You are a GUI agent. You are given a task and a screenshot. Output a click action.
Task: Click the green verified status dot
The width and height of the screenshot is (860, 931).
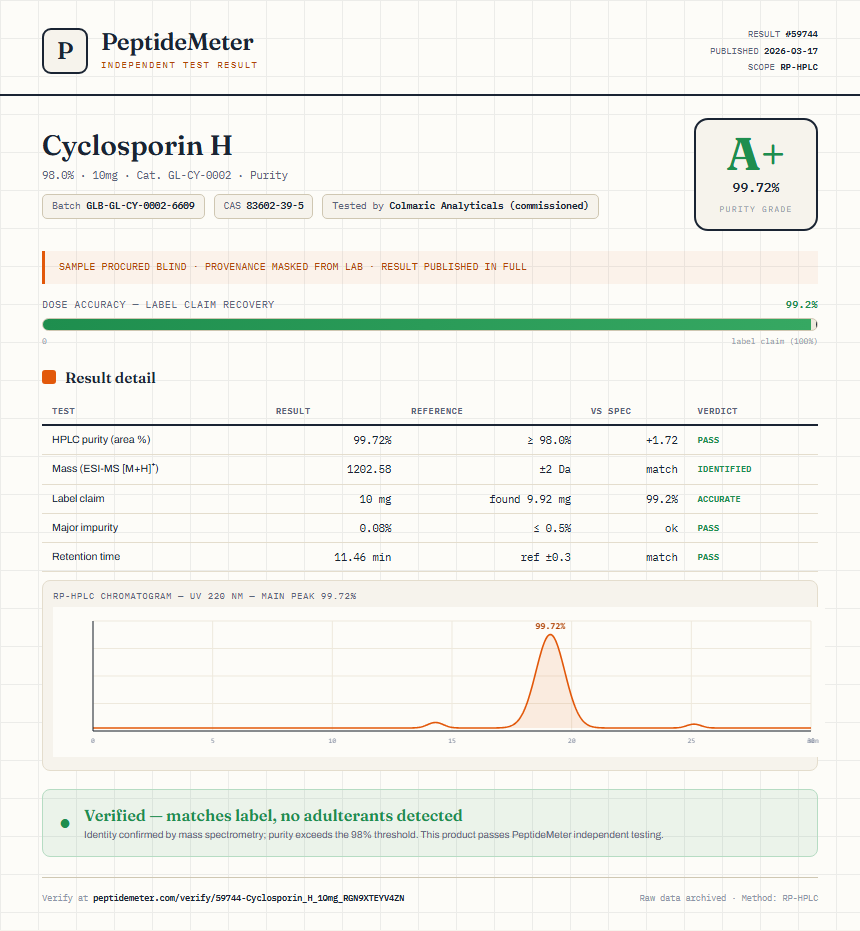pos(65,823)
